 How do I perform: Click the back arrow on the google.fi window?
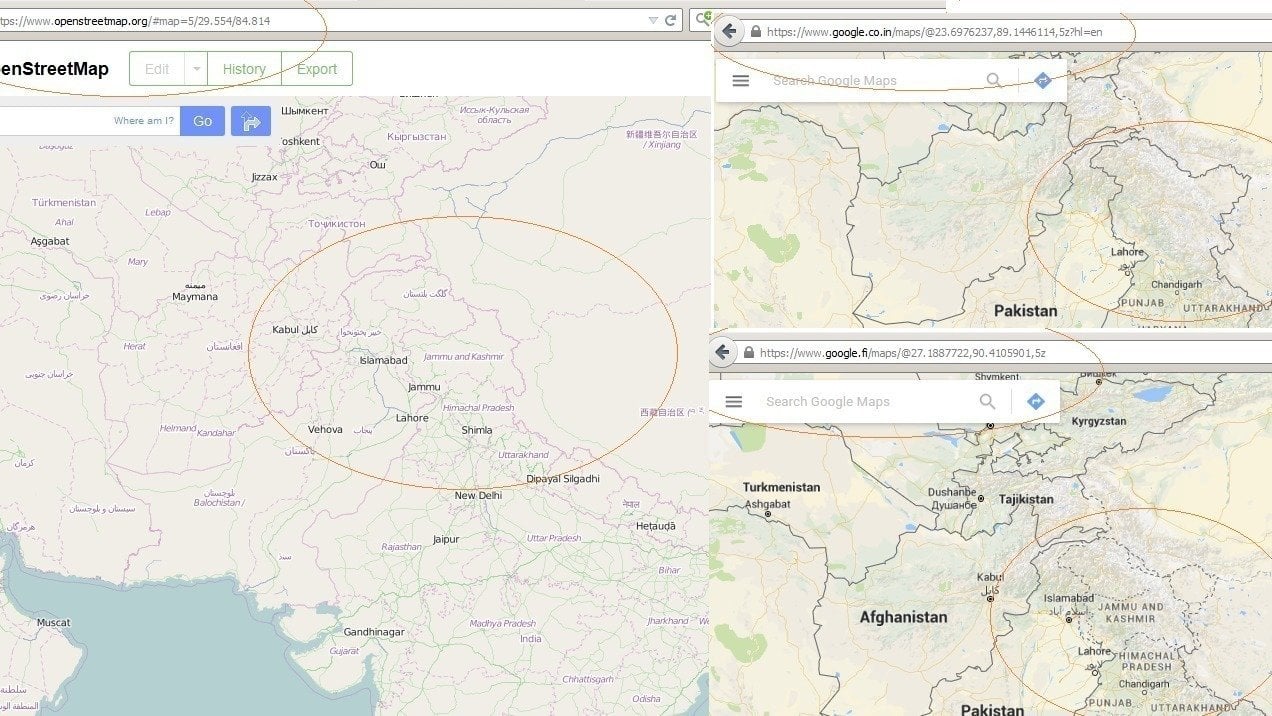[x=722, y=352]
